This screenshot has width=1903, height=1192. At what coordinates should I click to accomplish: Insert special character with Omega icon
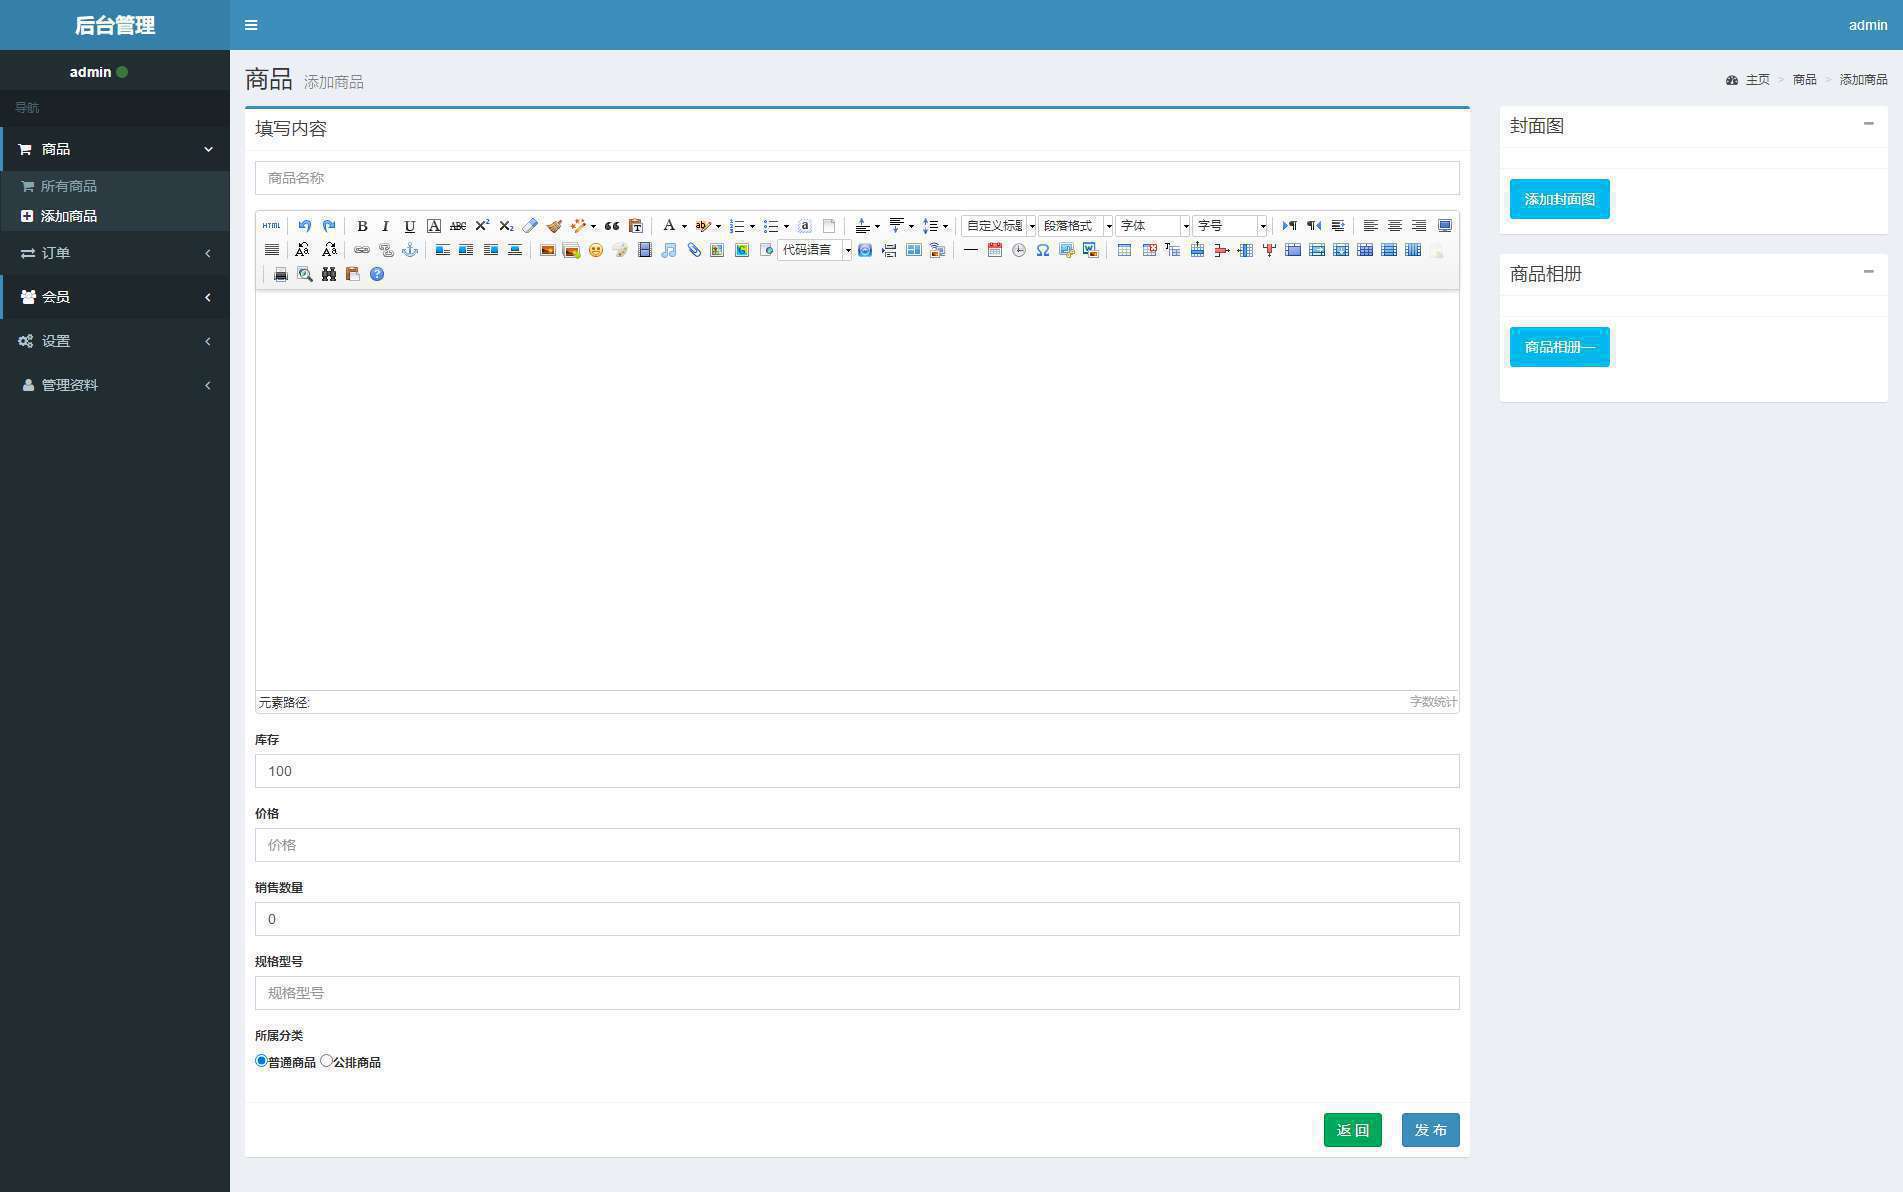pos(1042,250)
